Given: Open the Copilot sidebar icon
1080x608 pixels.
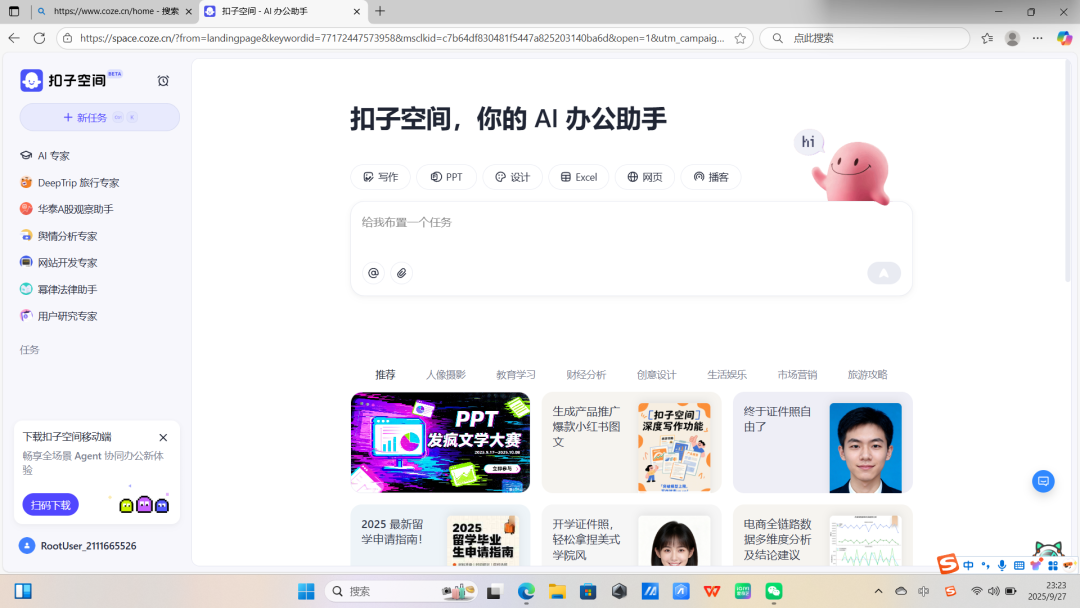Looking at the screenshot, I should coord(1064,38).
